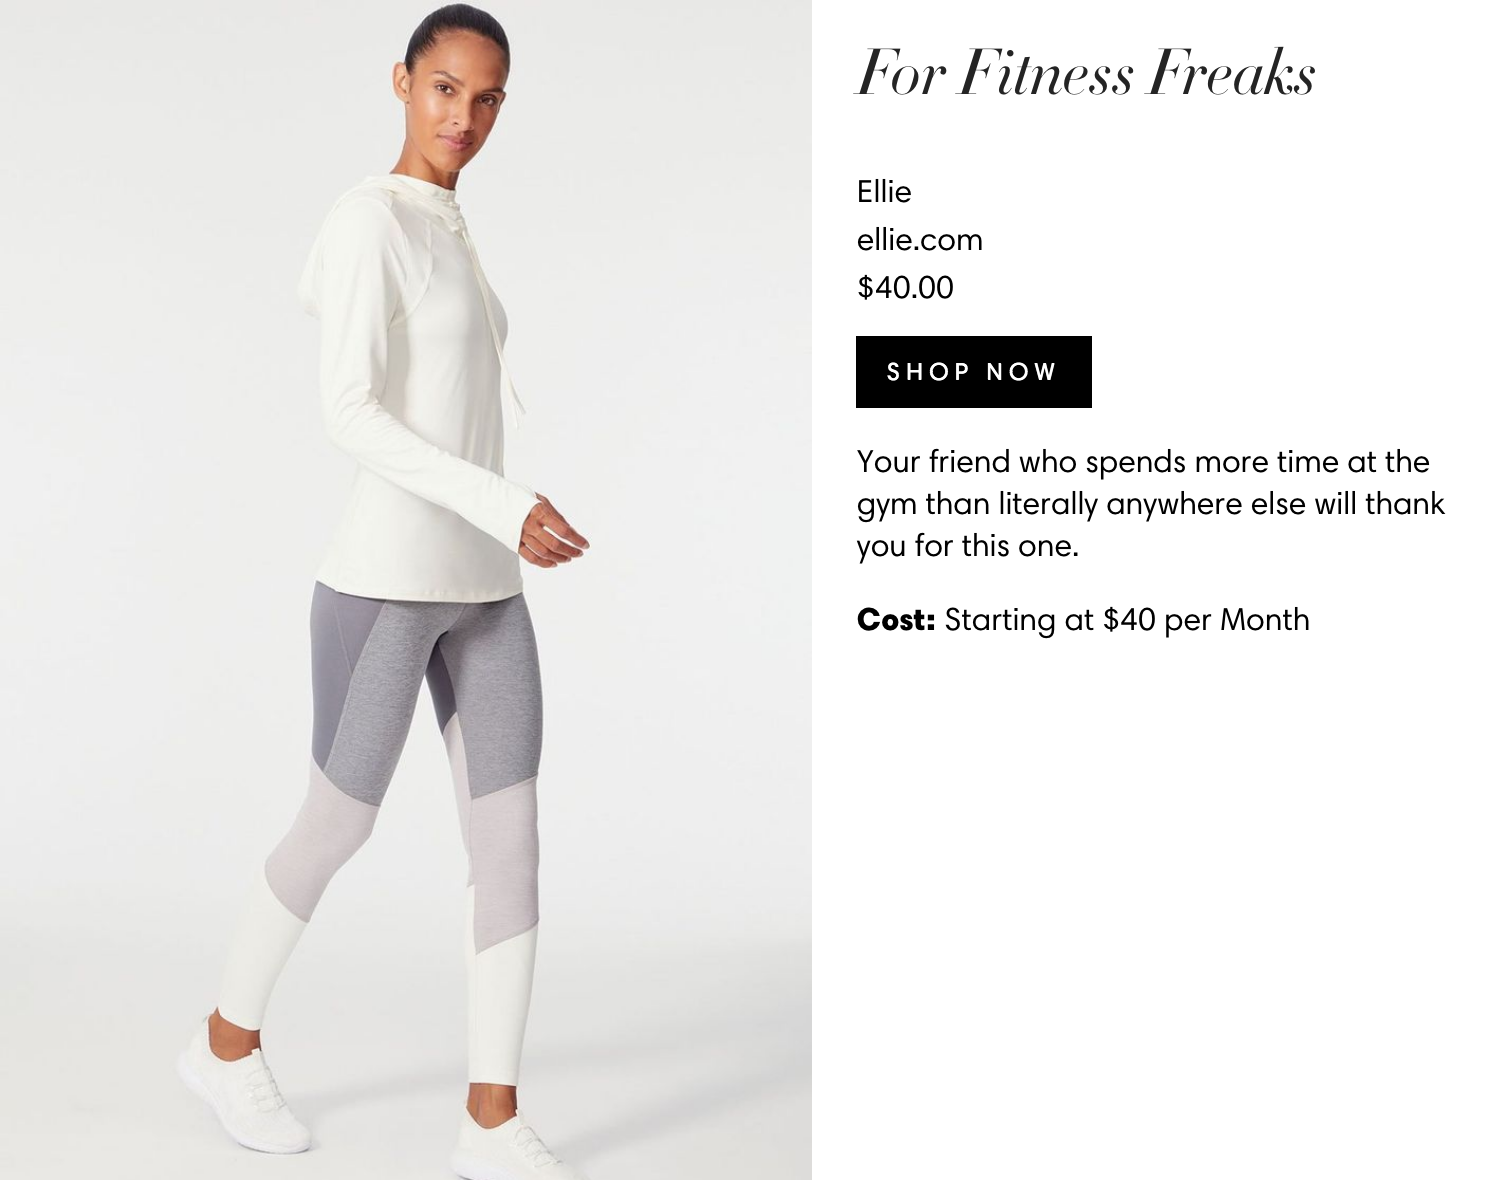The image size is (1494, 1180).
Task: Open the product photo of the model
Action: [x=406, y=590]
